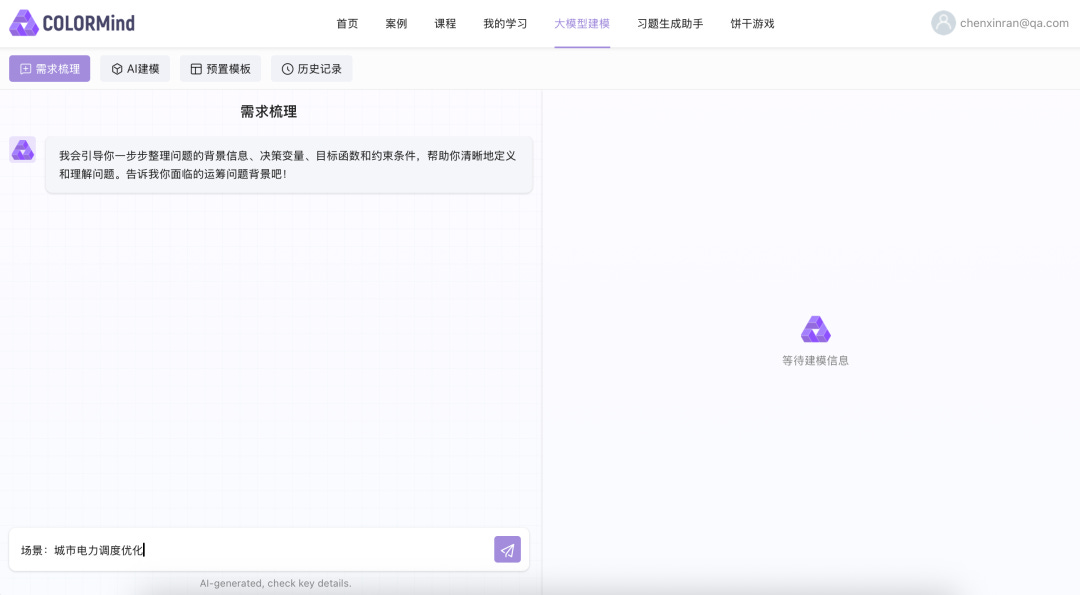This screenshot has width=1080, height=595.
Task: Click the user avatar icon
Action: coord(943,23)
